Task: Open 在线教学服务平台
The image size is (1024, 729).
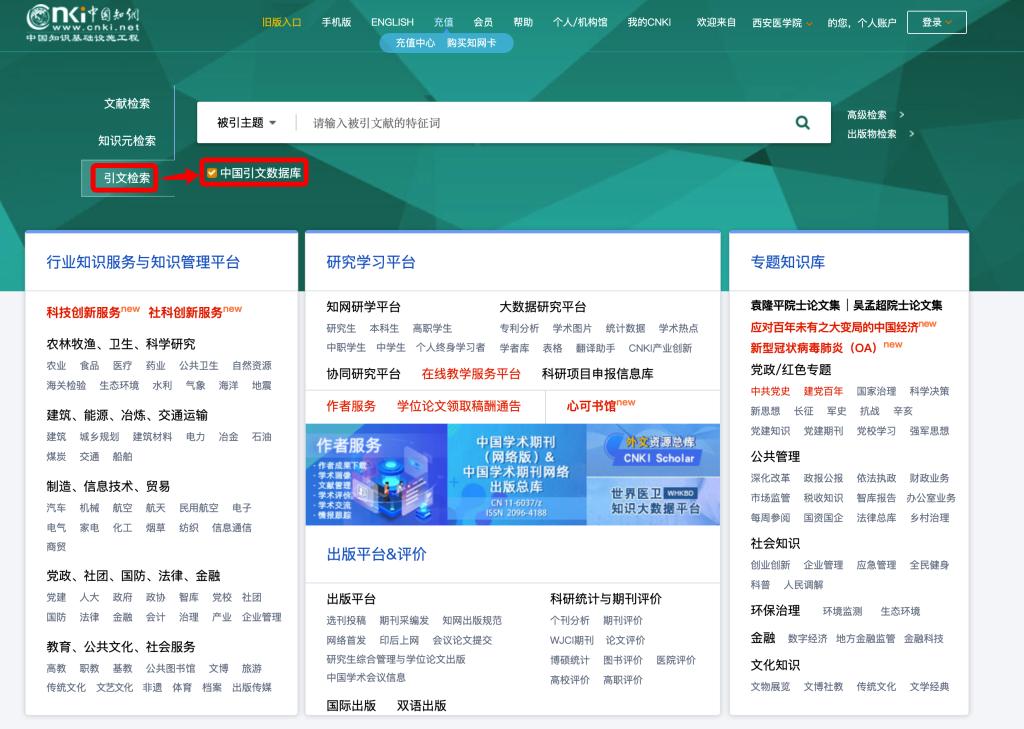Action: (471, 374)
